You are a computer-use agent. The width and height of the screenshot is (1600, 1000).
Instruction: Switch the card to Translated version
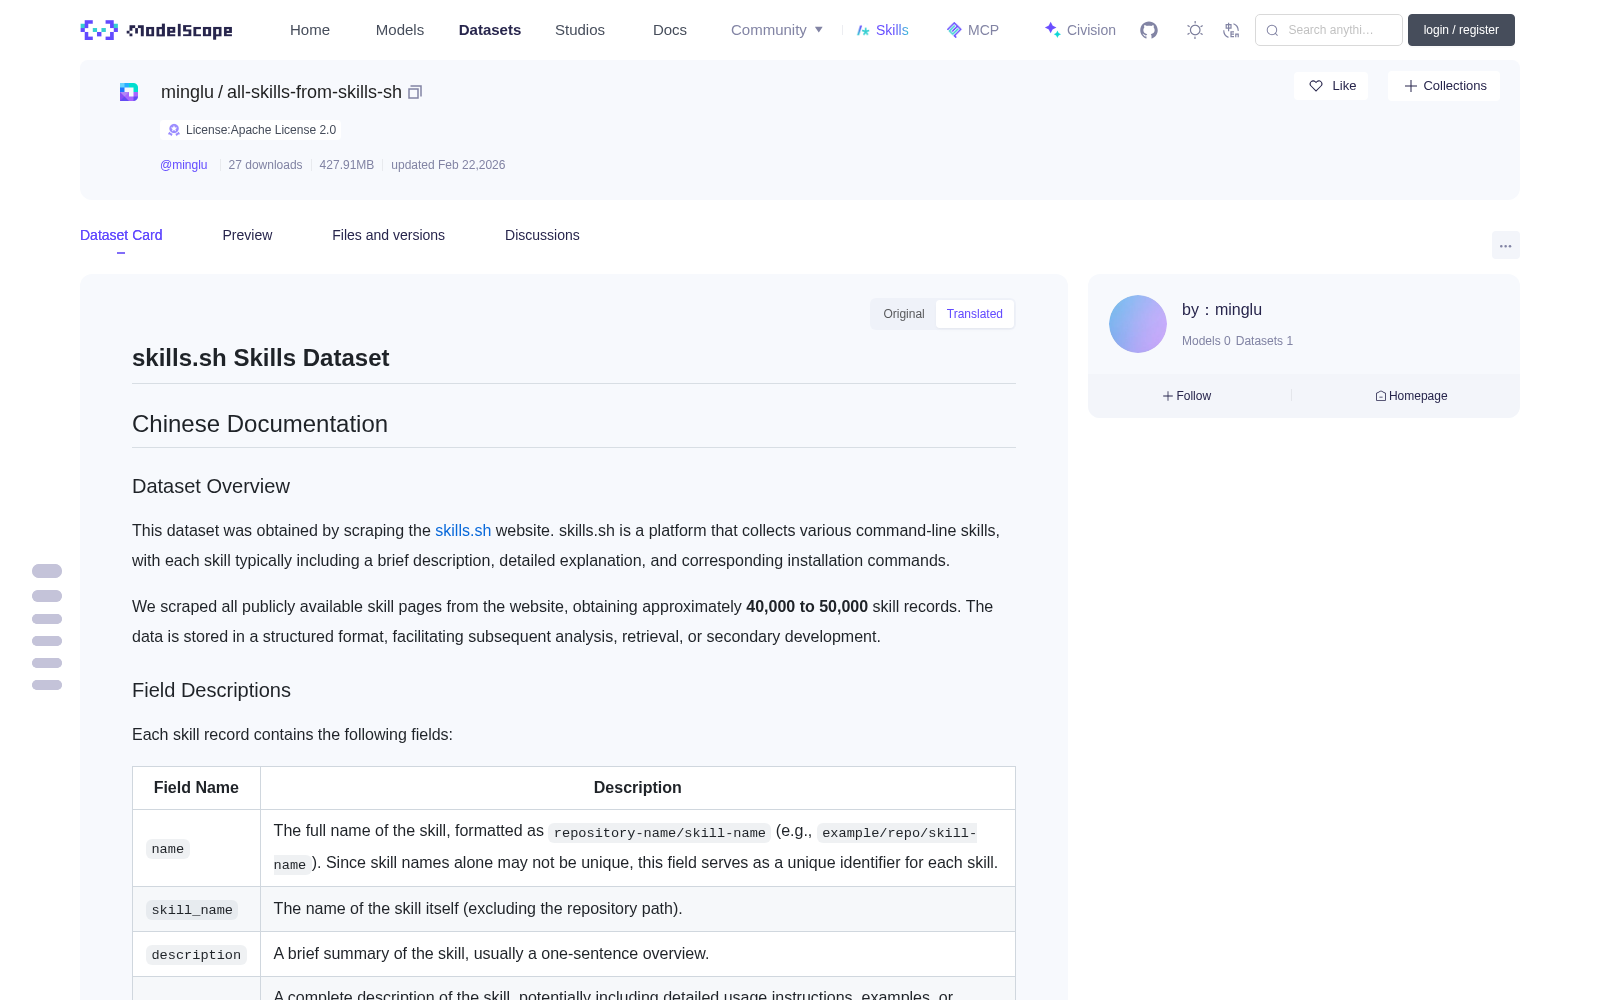[975, 314]
